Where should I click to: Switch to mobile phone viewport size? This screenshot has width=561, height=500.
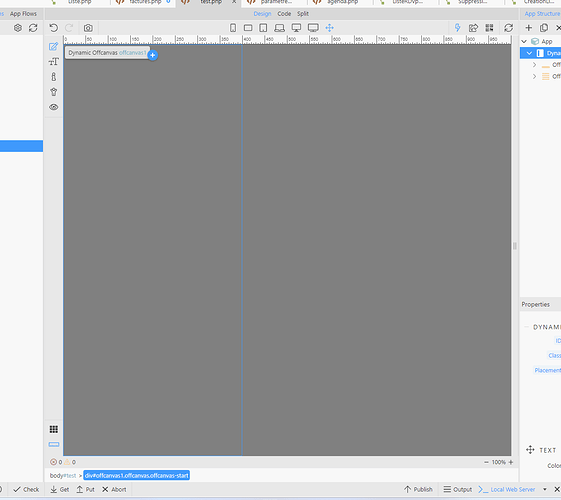point(233,28)
